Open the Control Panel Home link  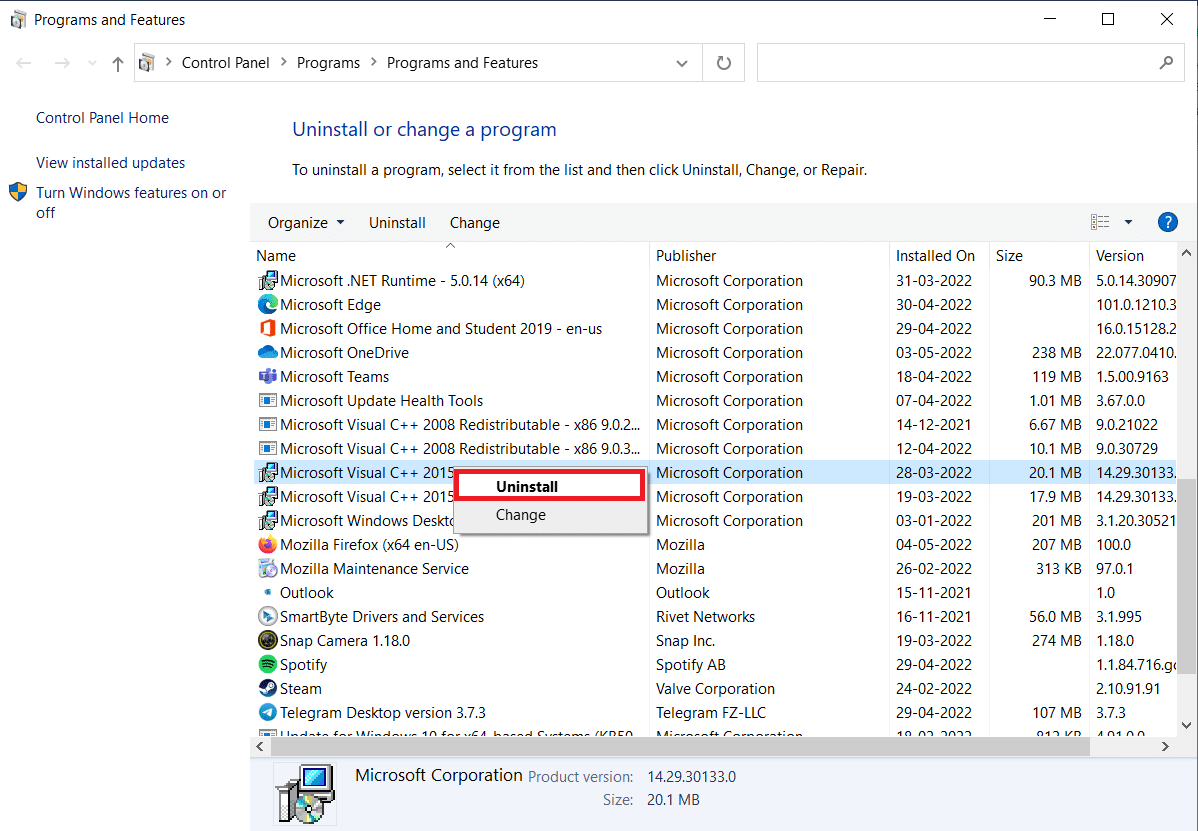coord(102,118)
